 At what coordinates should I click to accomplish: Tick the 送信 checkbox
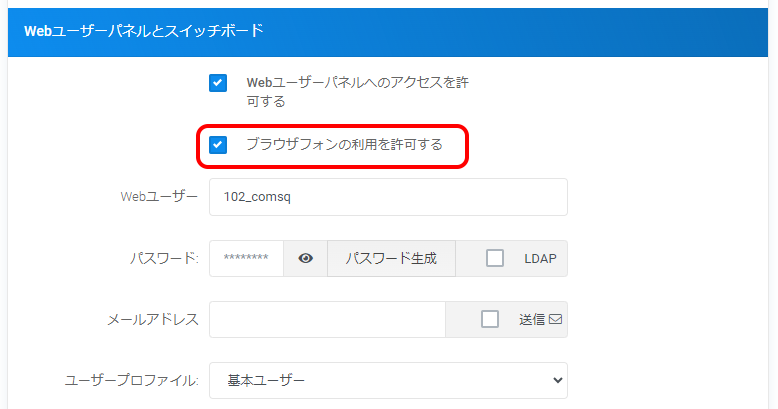coord(490,320)
